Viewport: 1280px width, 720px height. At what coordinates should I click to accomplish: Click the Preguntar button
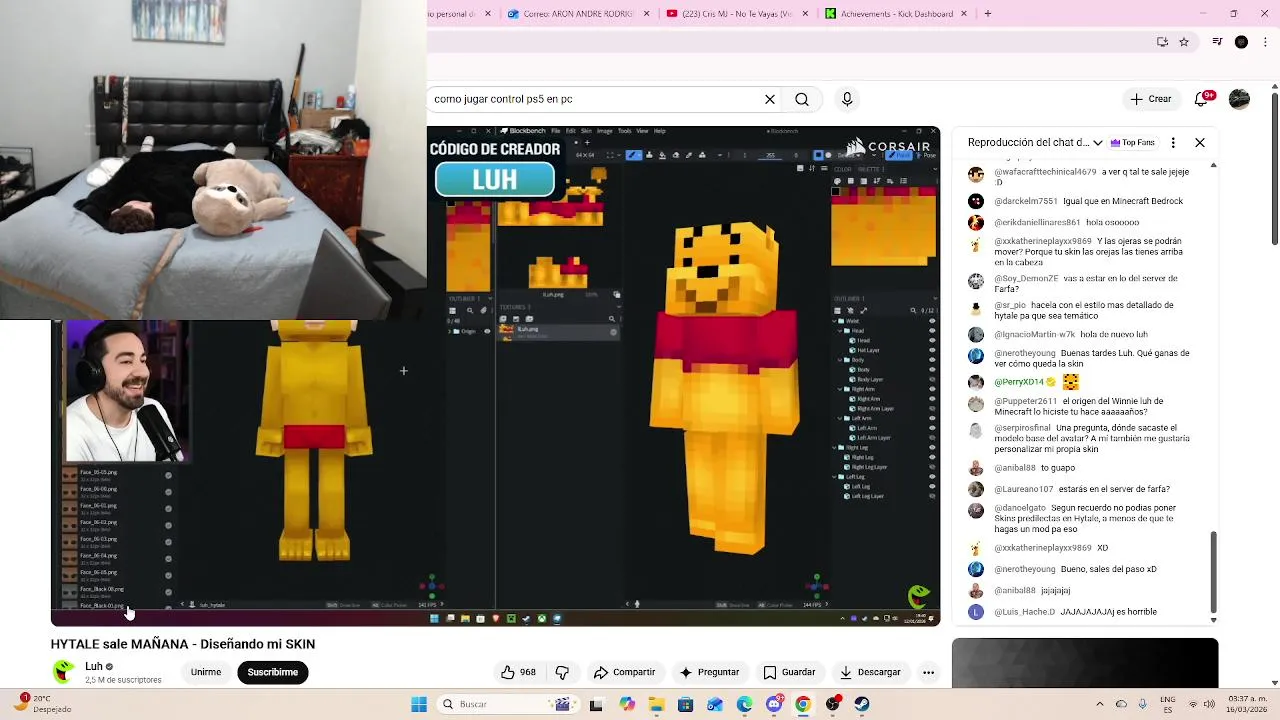click(709, 672)
